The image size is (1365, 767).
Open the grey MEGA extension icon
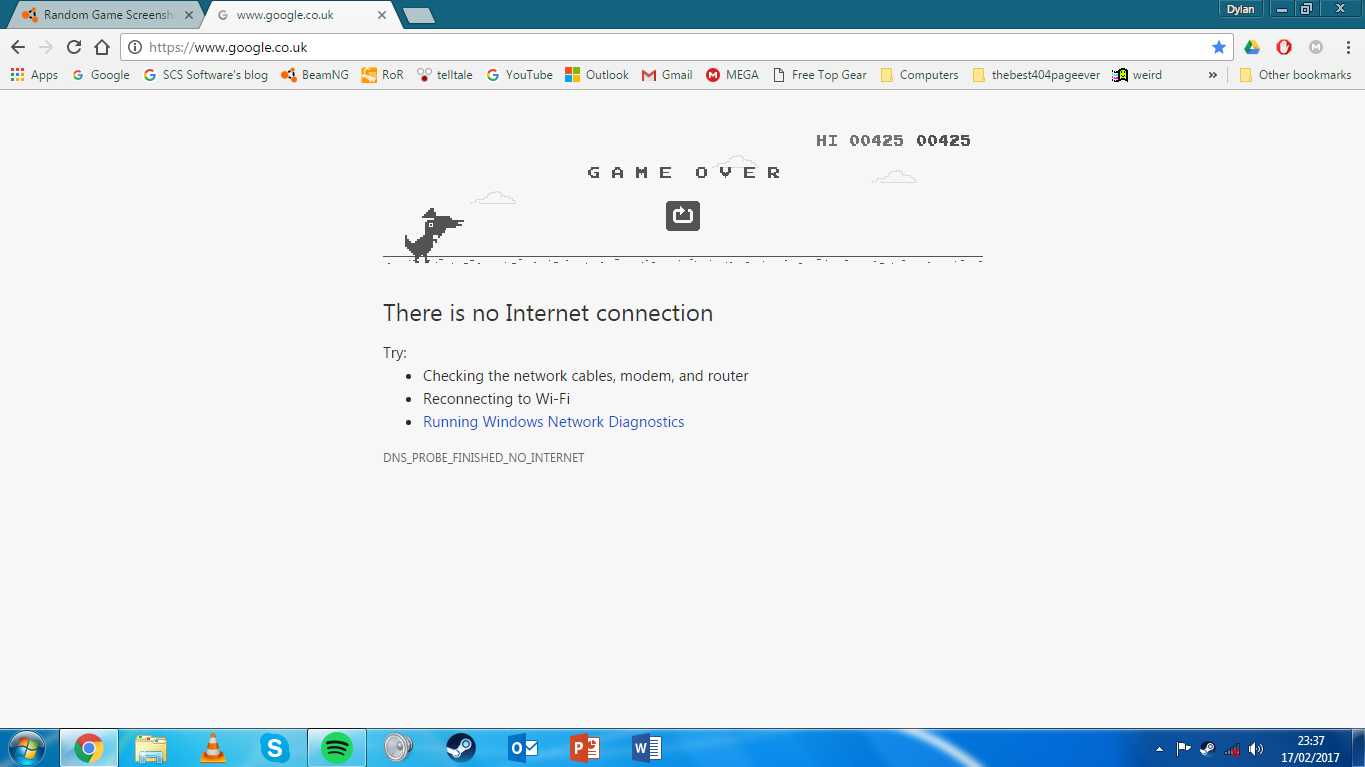[x=1316, y=47]
